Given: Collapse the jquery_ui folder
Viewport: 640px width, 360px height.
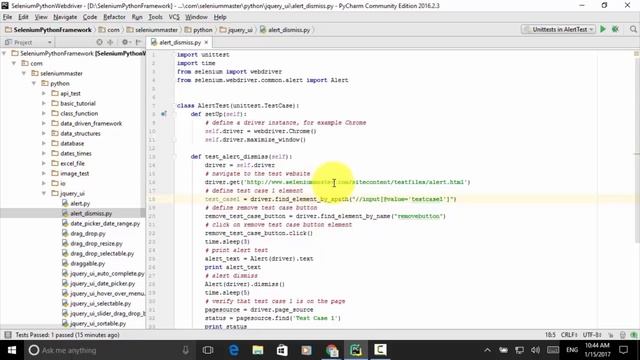Looking at the screenshot, I should (44, 193).
